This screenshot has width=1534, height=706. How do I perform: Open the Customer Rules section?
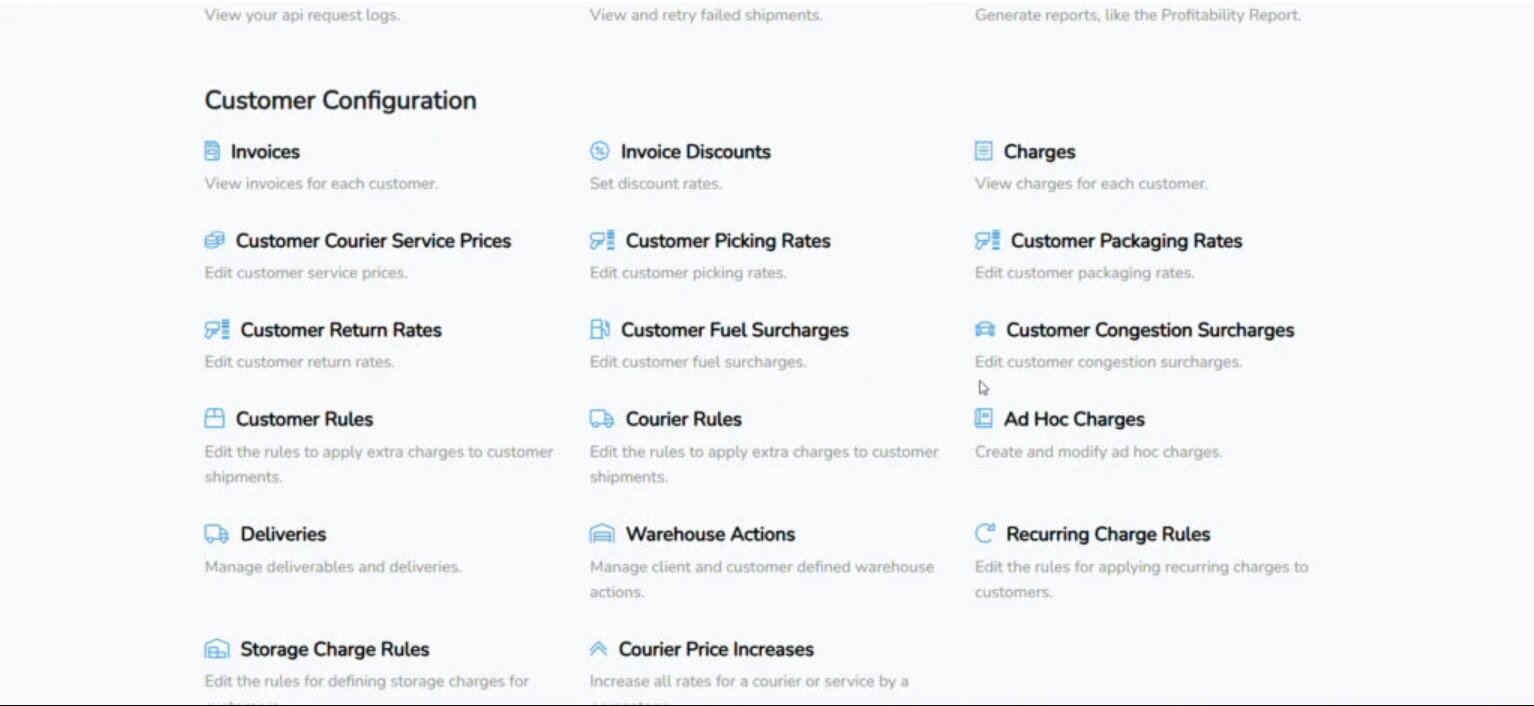pyautogui.click(x=304, y=418)
